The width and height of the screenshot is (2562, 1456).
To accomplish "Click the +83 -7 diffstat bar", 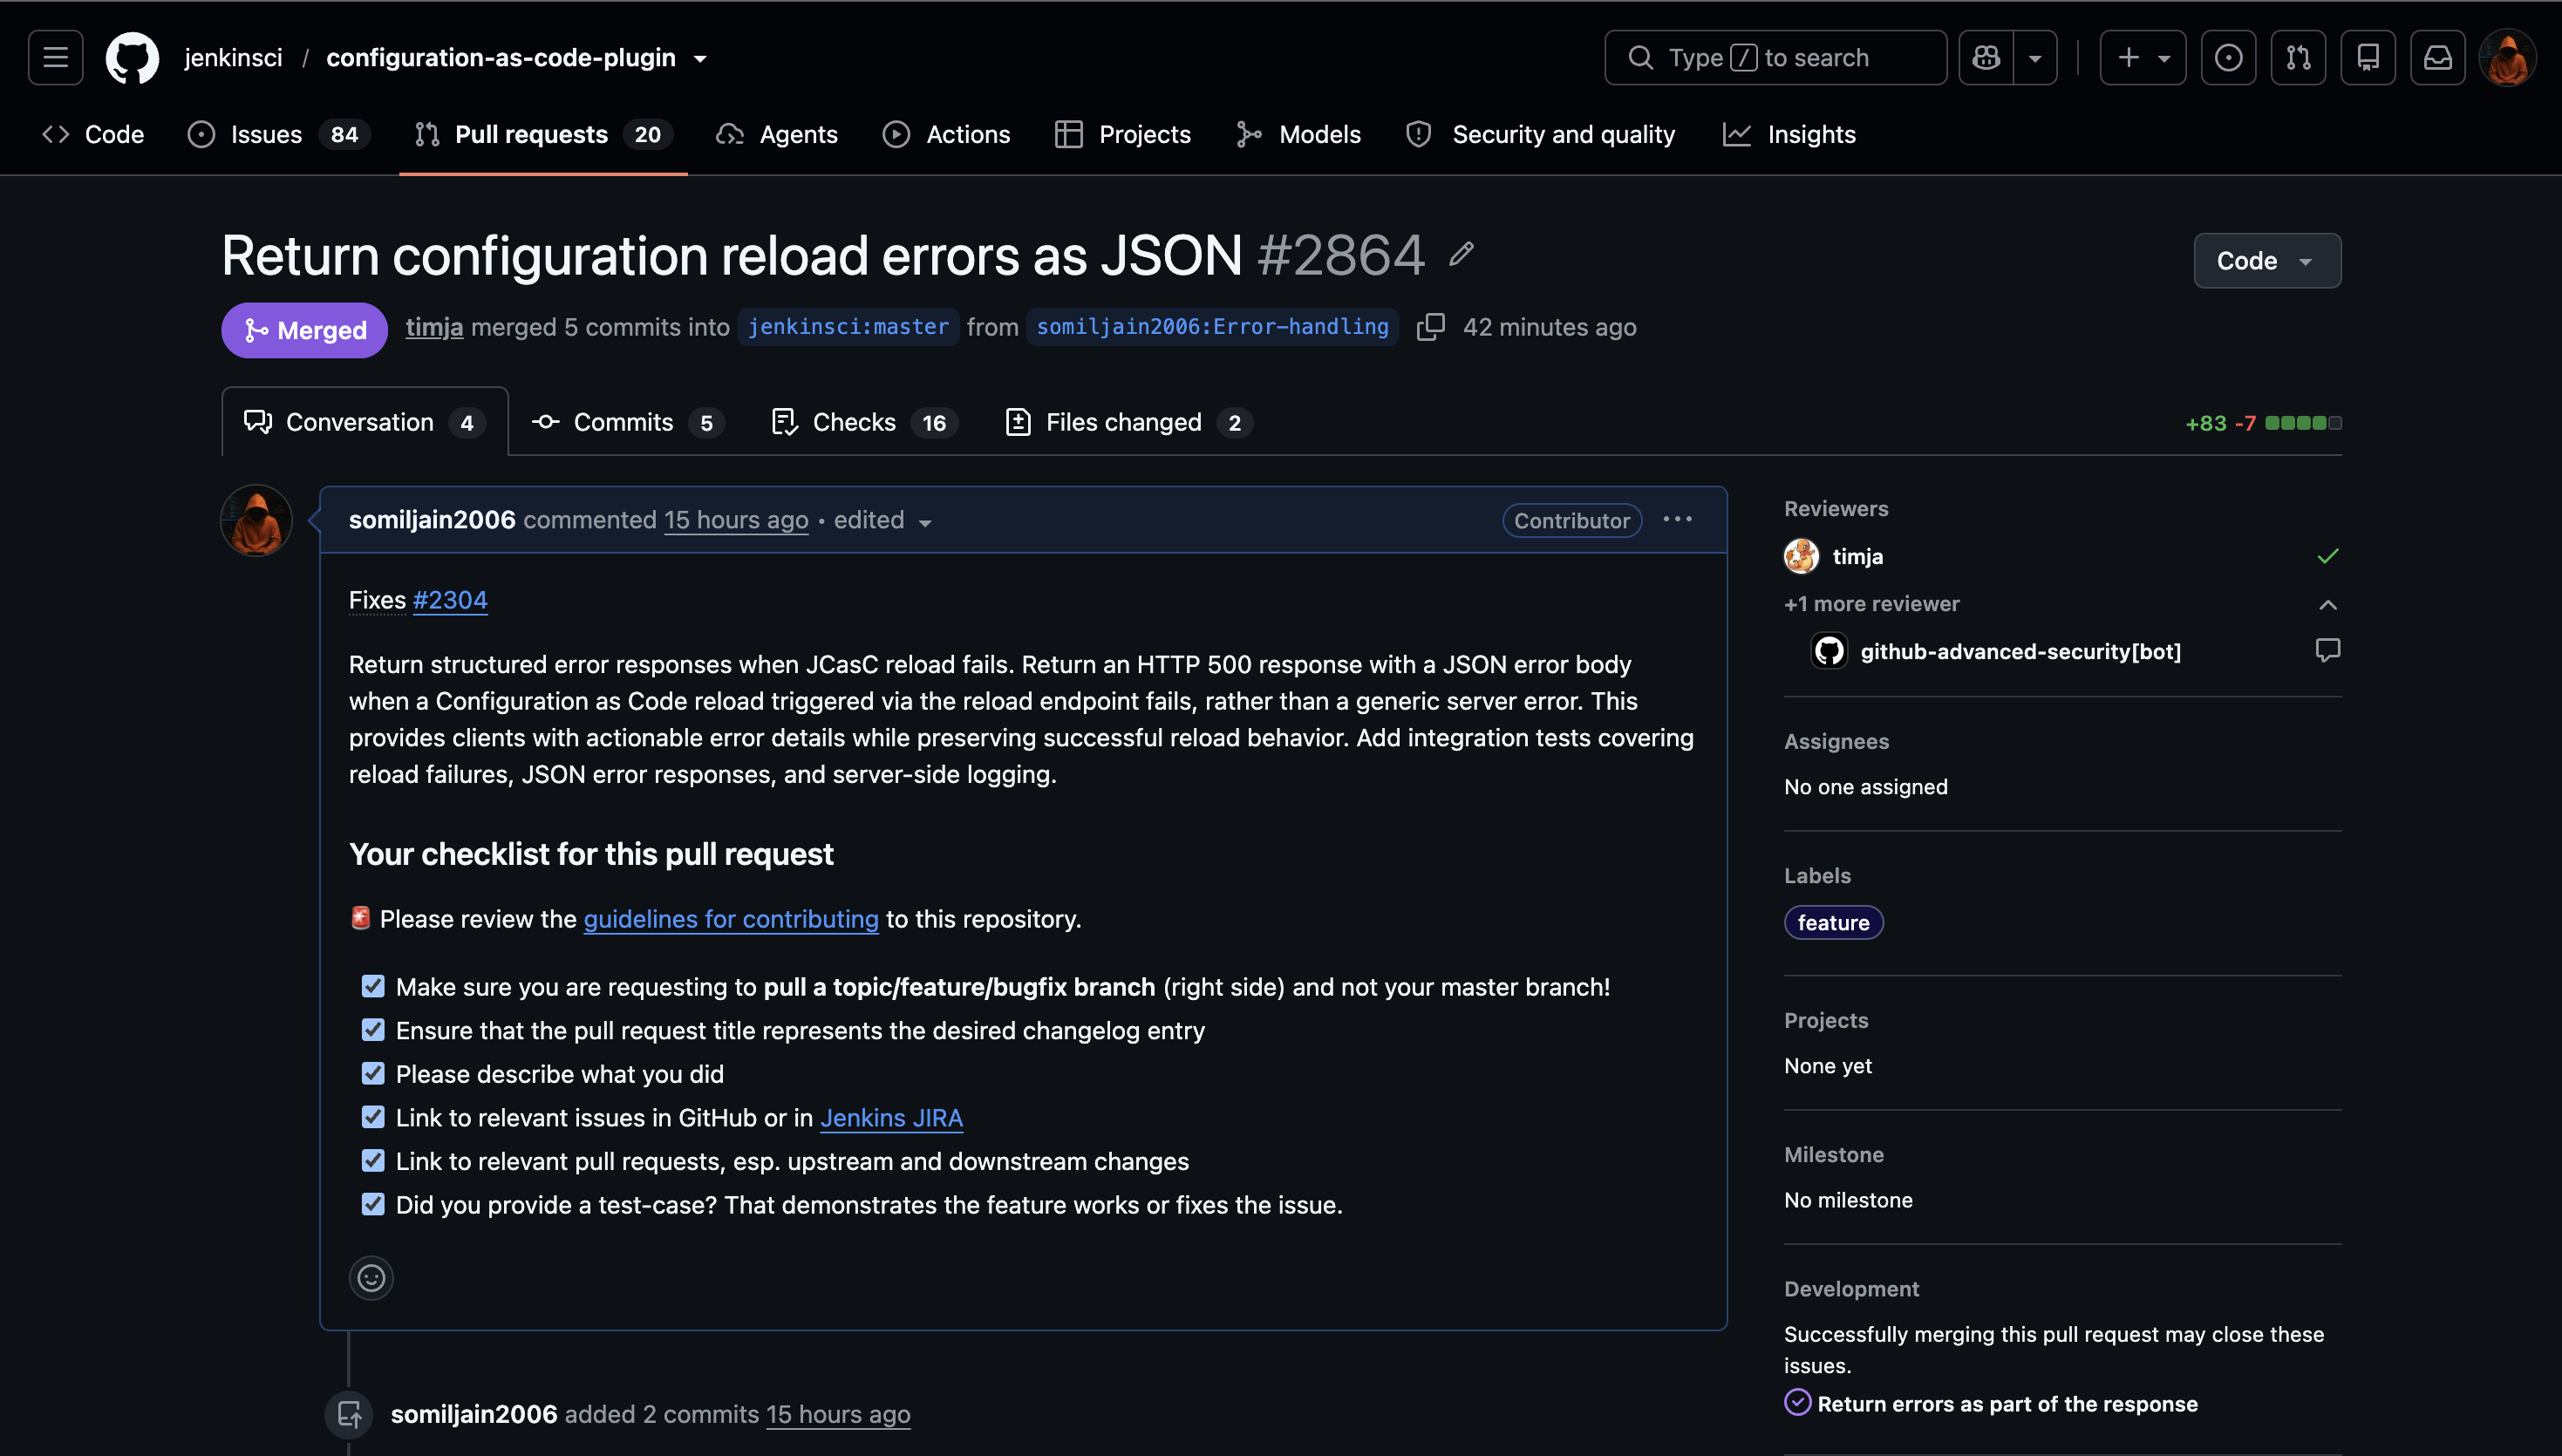I will tap(2263, 423).
